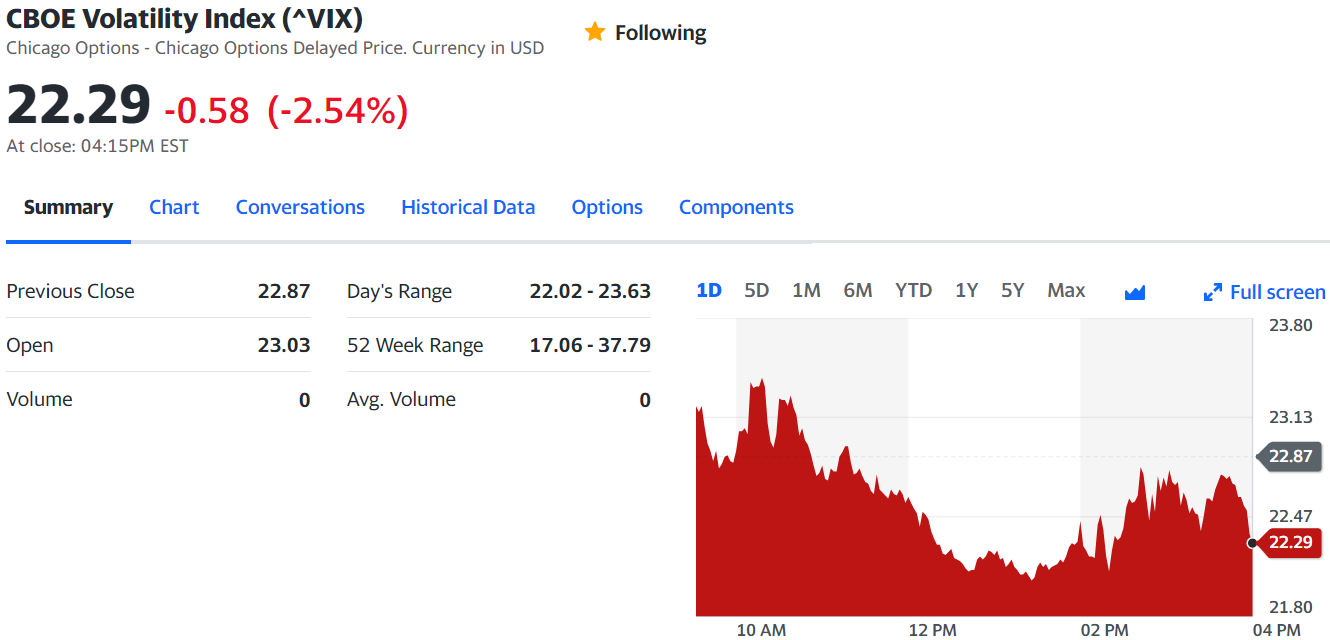
Task: Switch the chart to 6M range
Action: (x=858, y=290)
